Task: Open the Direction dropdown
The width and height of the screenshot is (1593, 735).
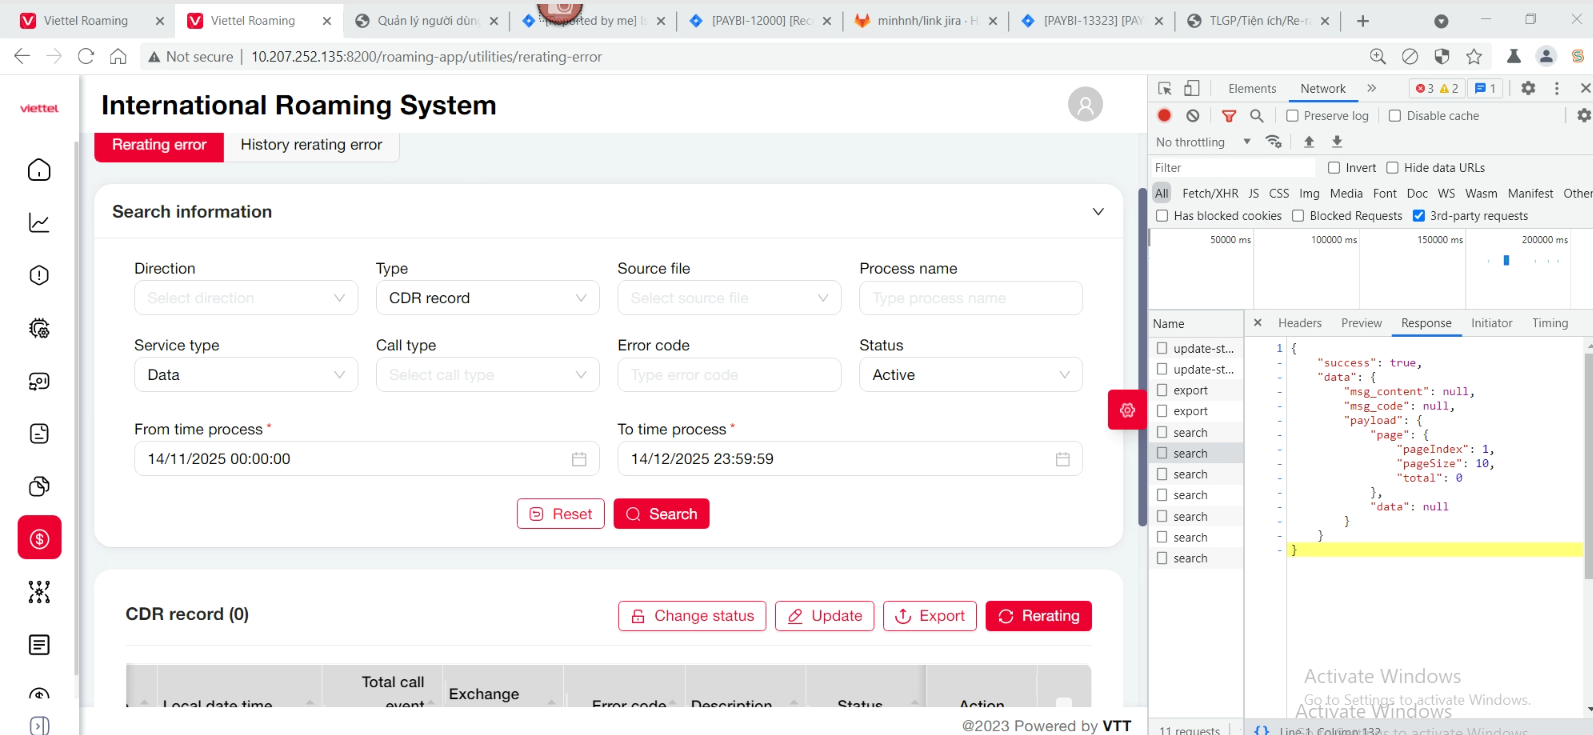Action: [x=246, y=298]
